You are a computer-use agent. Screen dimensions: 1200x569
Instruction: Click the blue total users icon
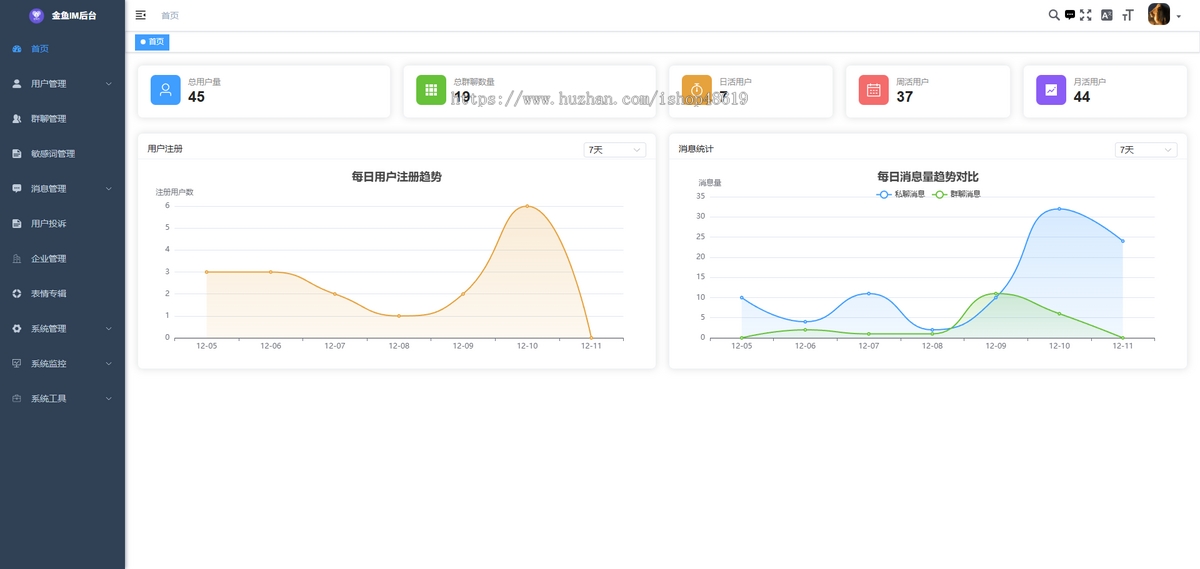[x=165, y=90]
